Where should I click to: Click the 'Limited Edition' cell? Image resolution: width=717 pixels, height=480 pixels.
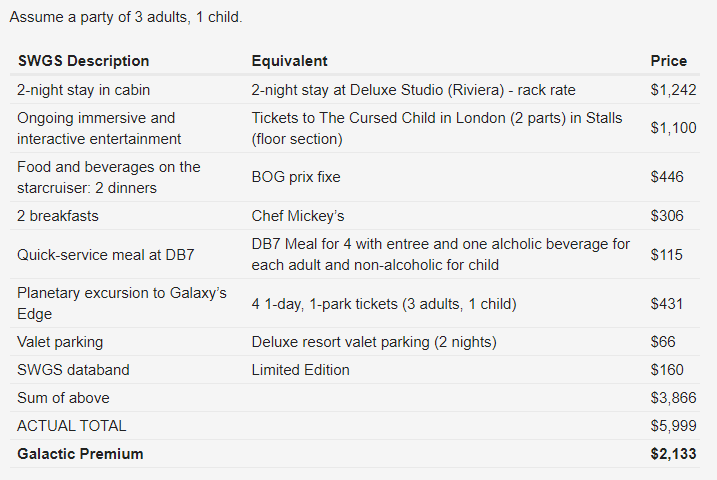pos(300,370)
